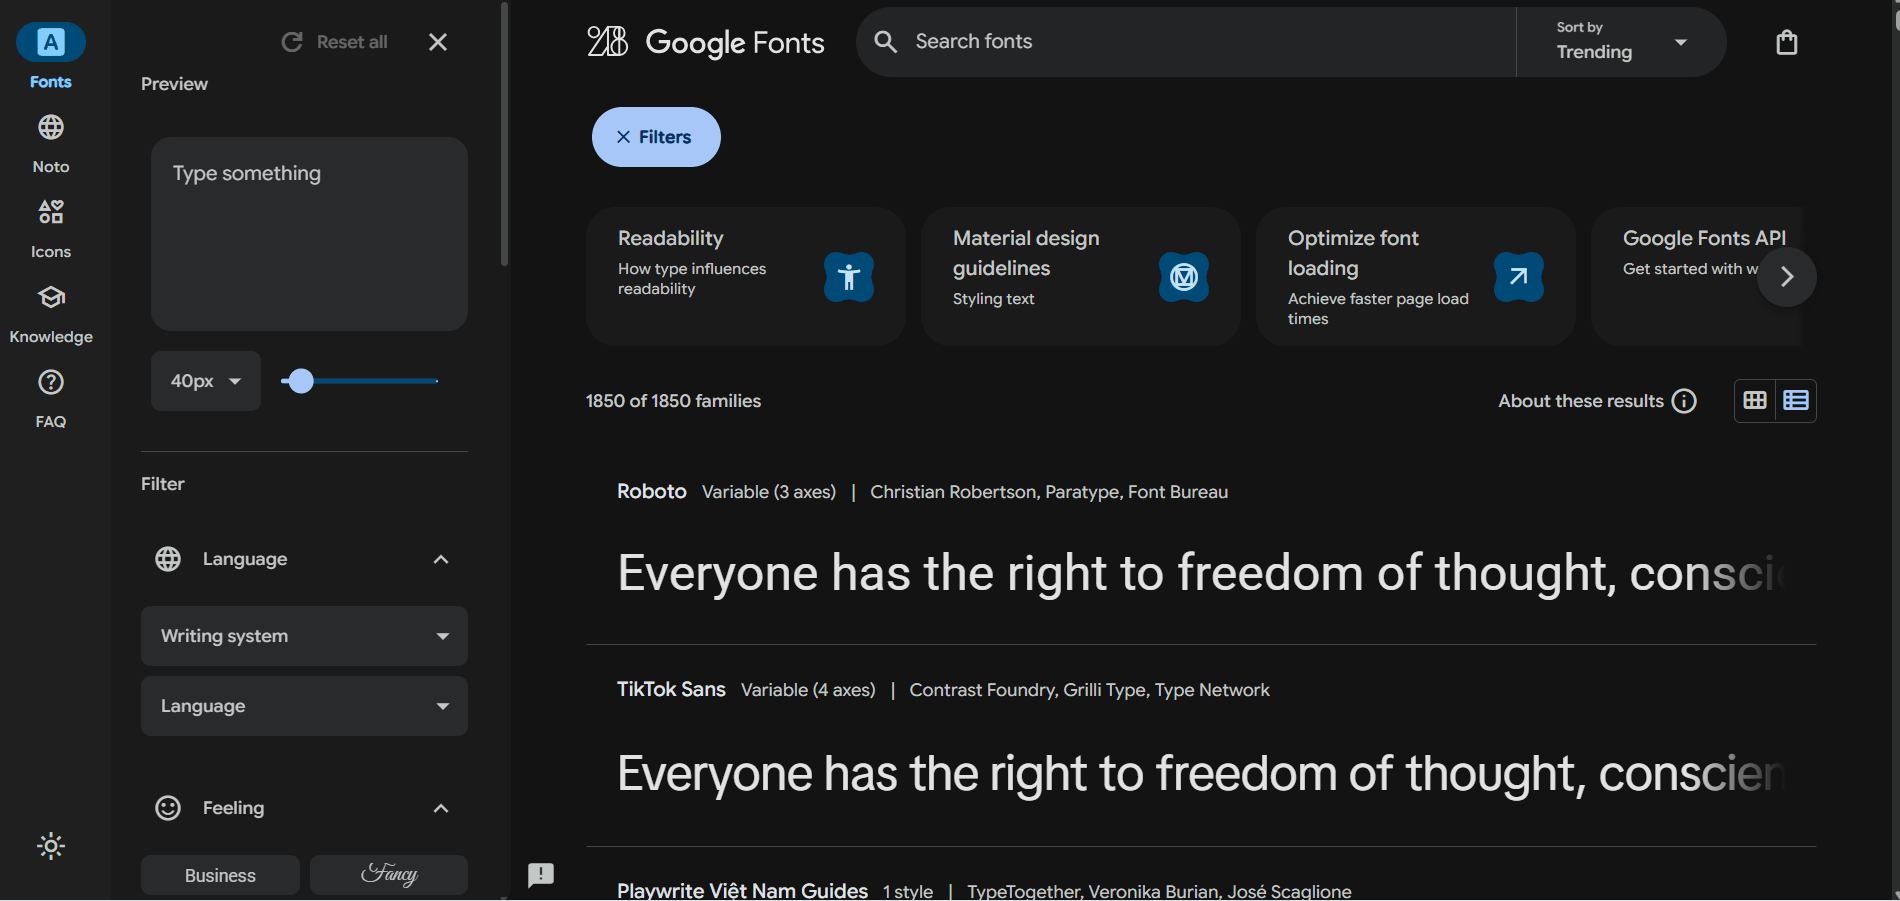This screenshot has width=1900, height=901.
Task: Click the send feedback exclamation icon
Action: (541, 876)
